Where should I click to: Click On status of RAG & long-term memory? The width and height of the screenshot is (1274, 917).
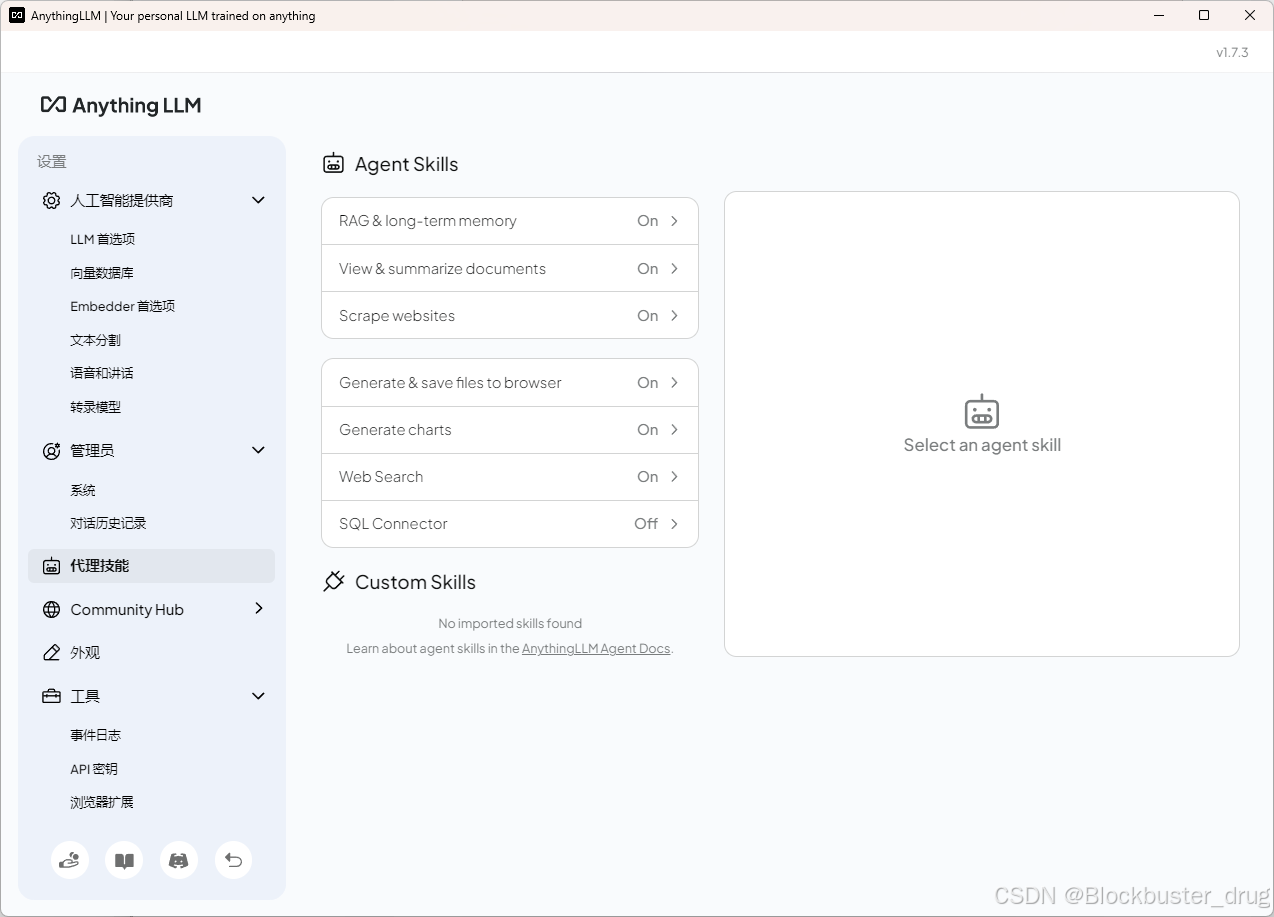[648, 221]
